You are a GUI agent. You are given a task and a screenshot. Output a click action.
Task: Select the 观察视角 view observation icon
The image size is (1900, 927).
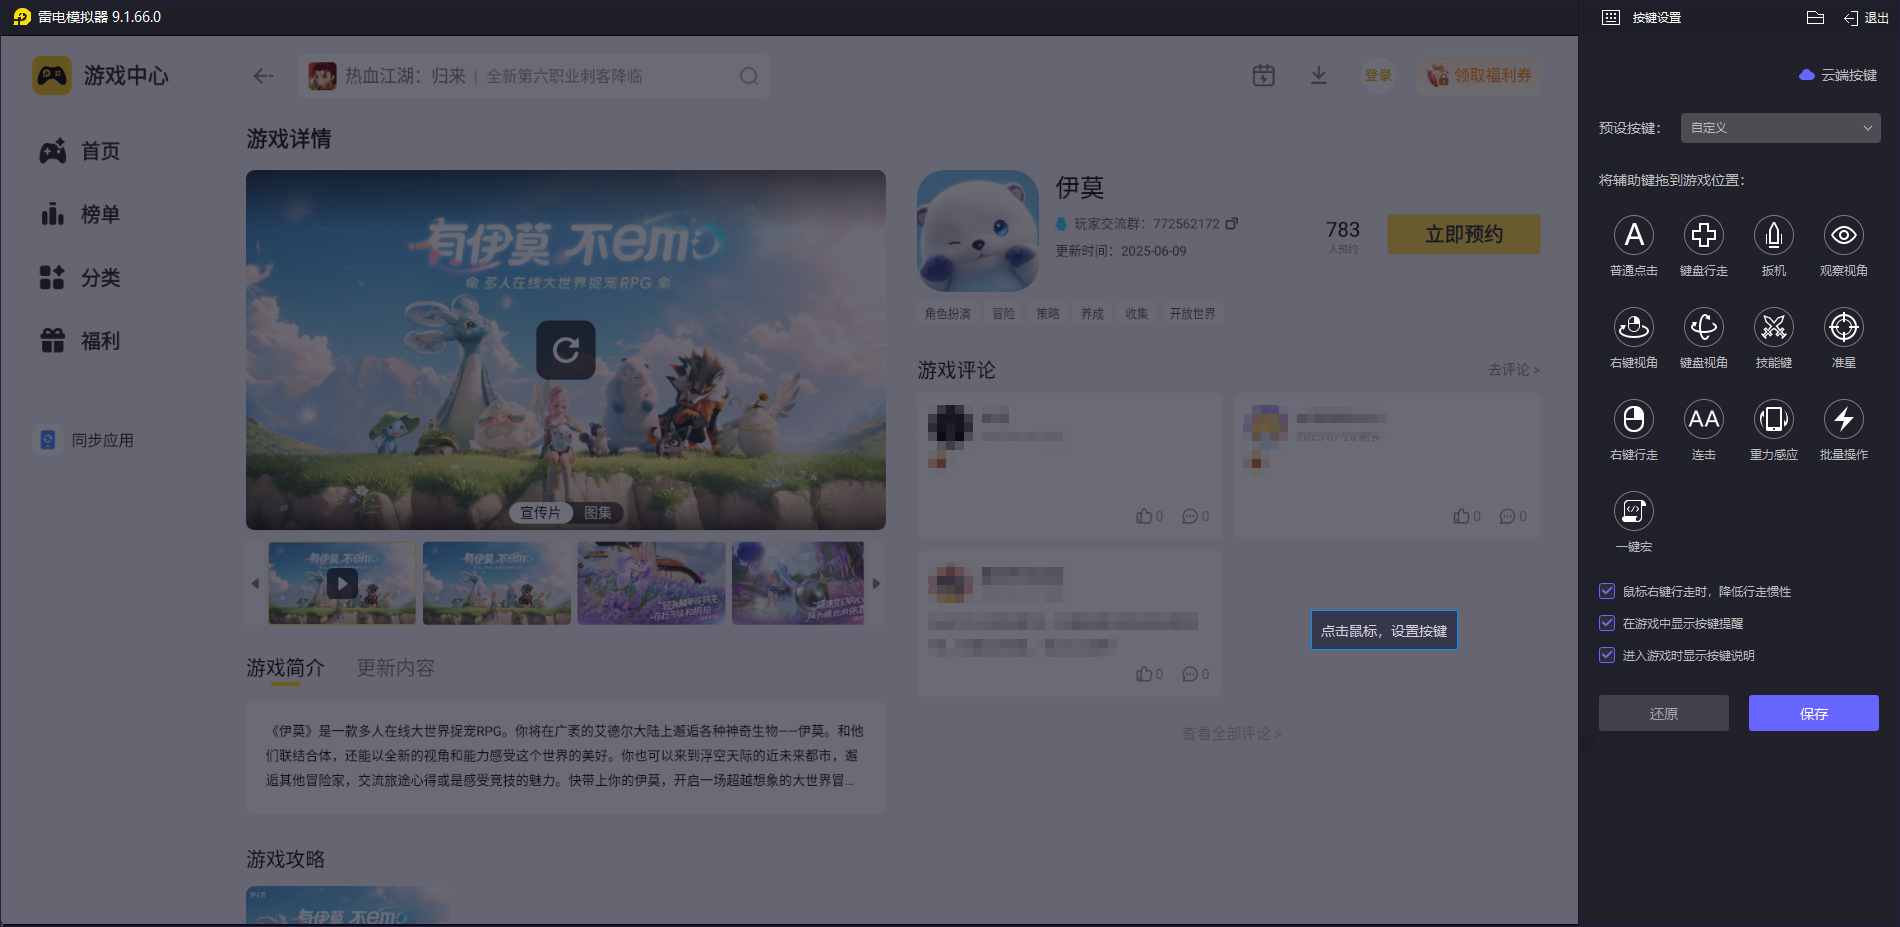click(x=1843, y=236)
